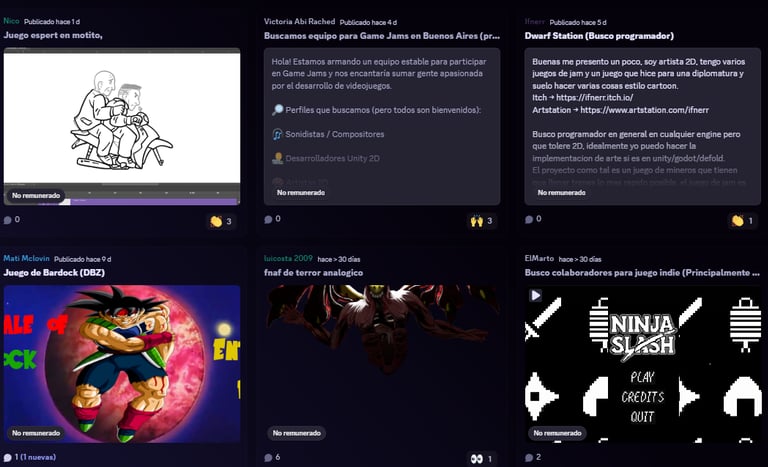
Task: Open Buscamos equipo para Game Jams post
Action: tap(382, 36)
